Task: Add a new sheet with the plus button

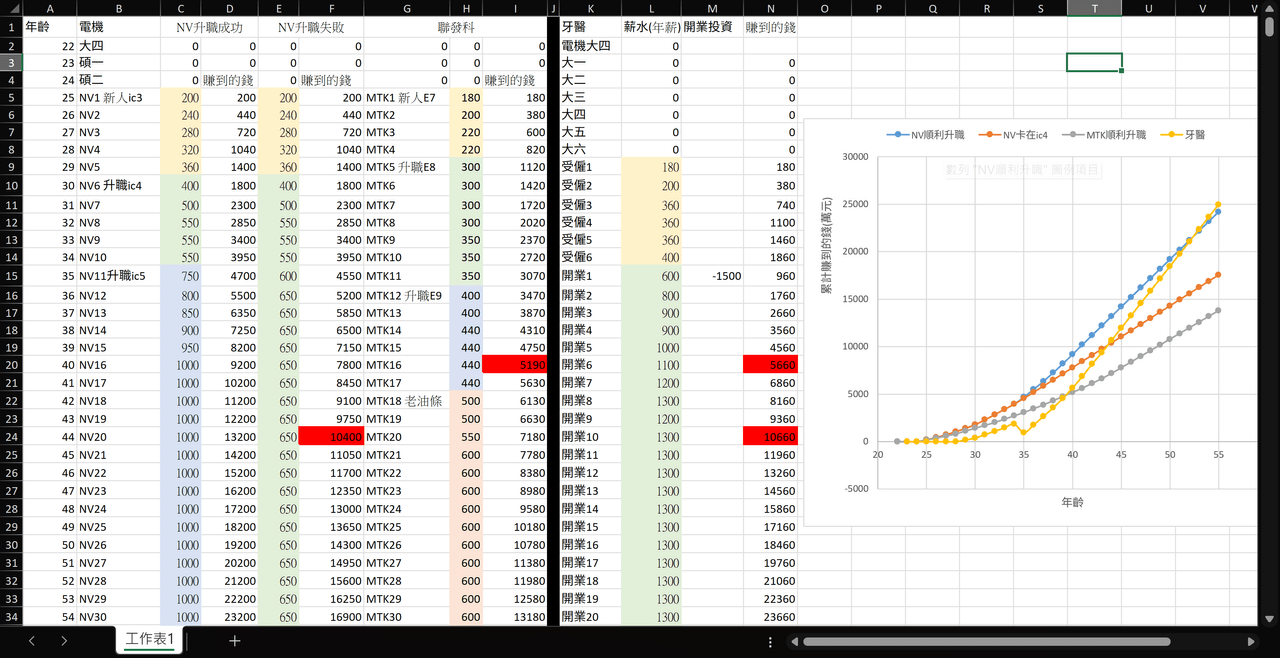Action: click(x=234, y=641)
